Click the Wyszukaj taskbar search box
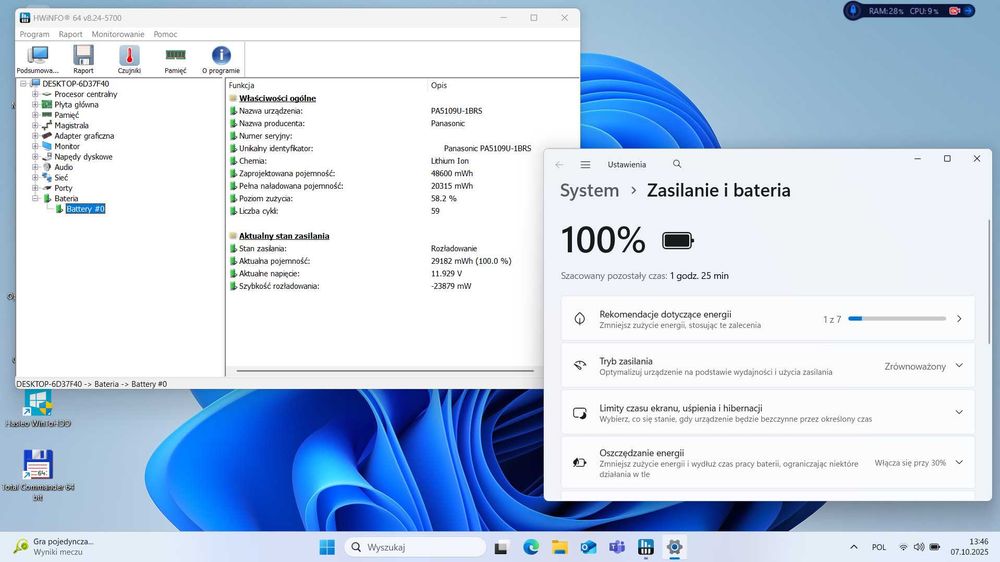The image size is (1000, 562). (415, 547)
